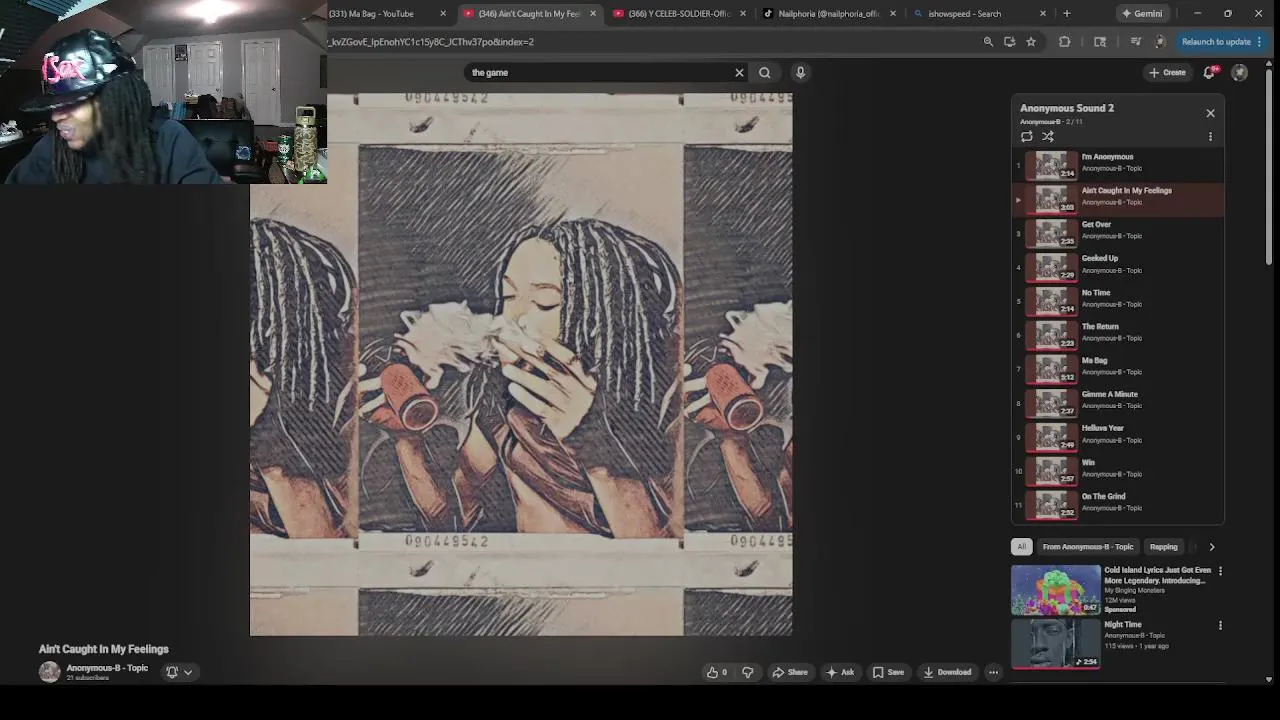Switch to the 'Y CELEB-SOLDIER' browser tab
The image size is (1280, 720).
pyautogui.click(x=680, y=14)
